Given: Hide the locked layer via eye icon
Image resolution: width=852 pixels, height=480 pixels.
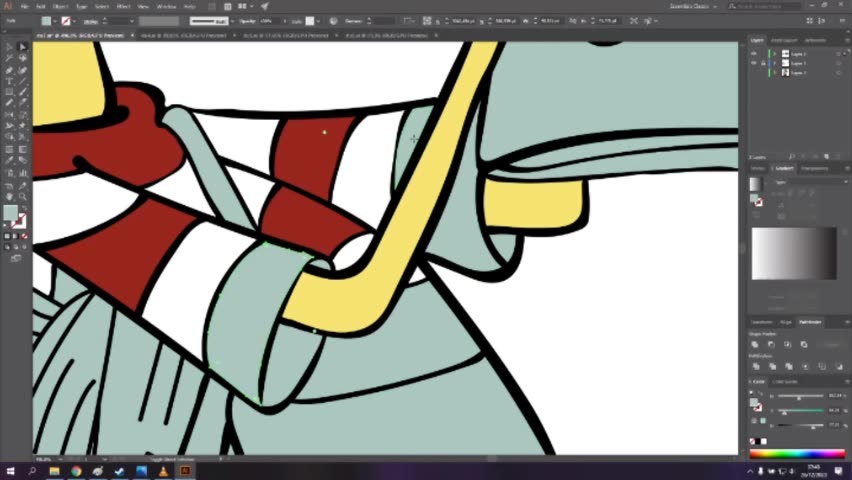Looking at the screenshot, I should [x=754, y=63].
